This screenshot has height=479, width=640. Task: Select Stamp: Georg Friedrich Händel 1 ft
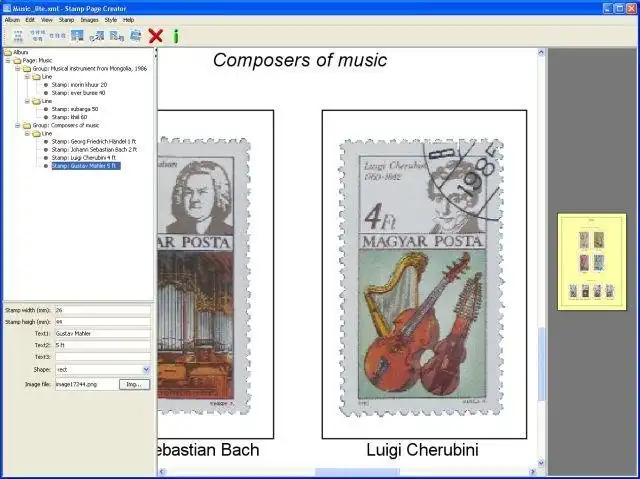[94, 142]
